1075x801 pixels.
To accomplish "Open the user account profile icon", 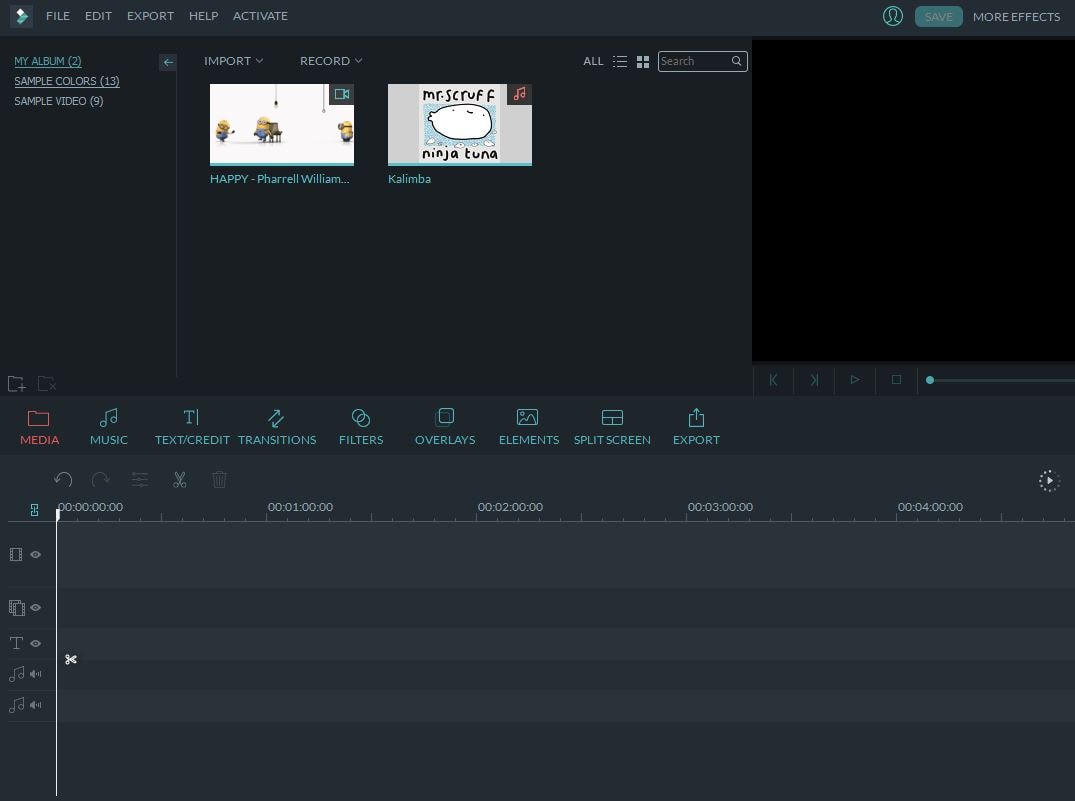I will [x=892, y=16].
